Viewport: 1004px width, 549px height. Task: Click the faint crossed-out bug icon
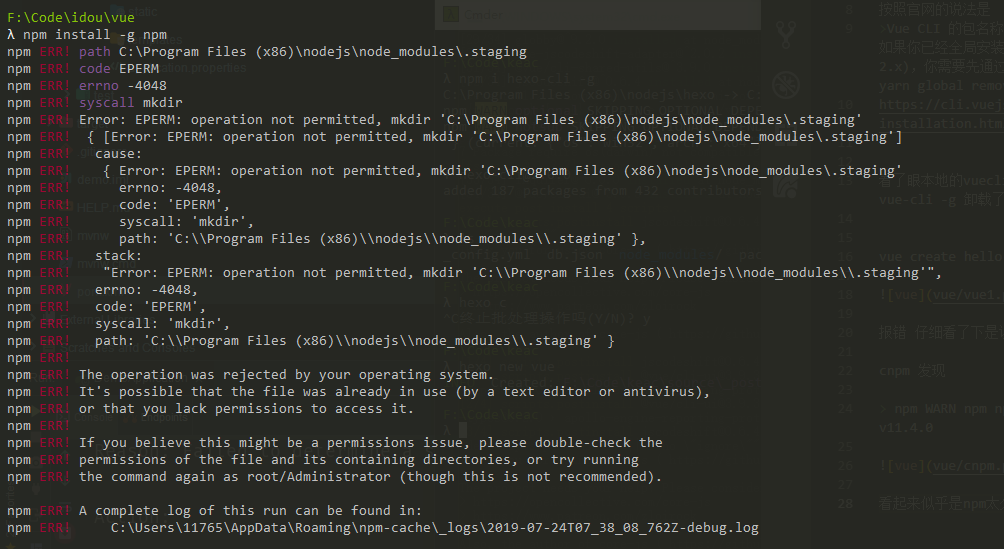(786, 85)
